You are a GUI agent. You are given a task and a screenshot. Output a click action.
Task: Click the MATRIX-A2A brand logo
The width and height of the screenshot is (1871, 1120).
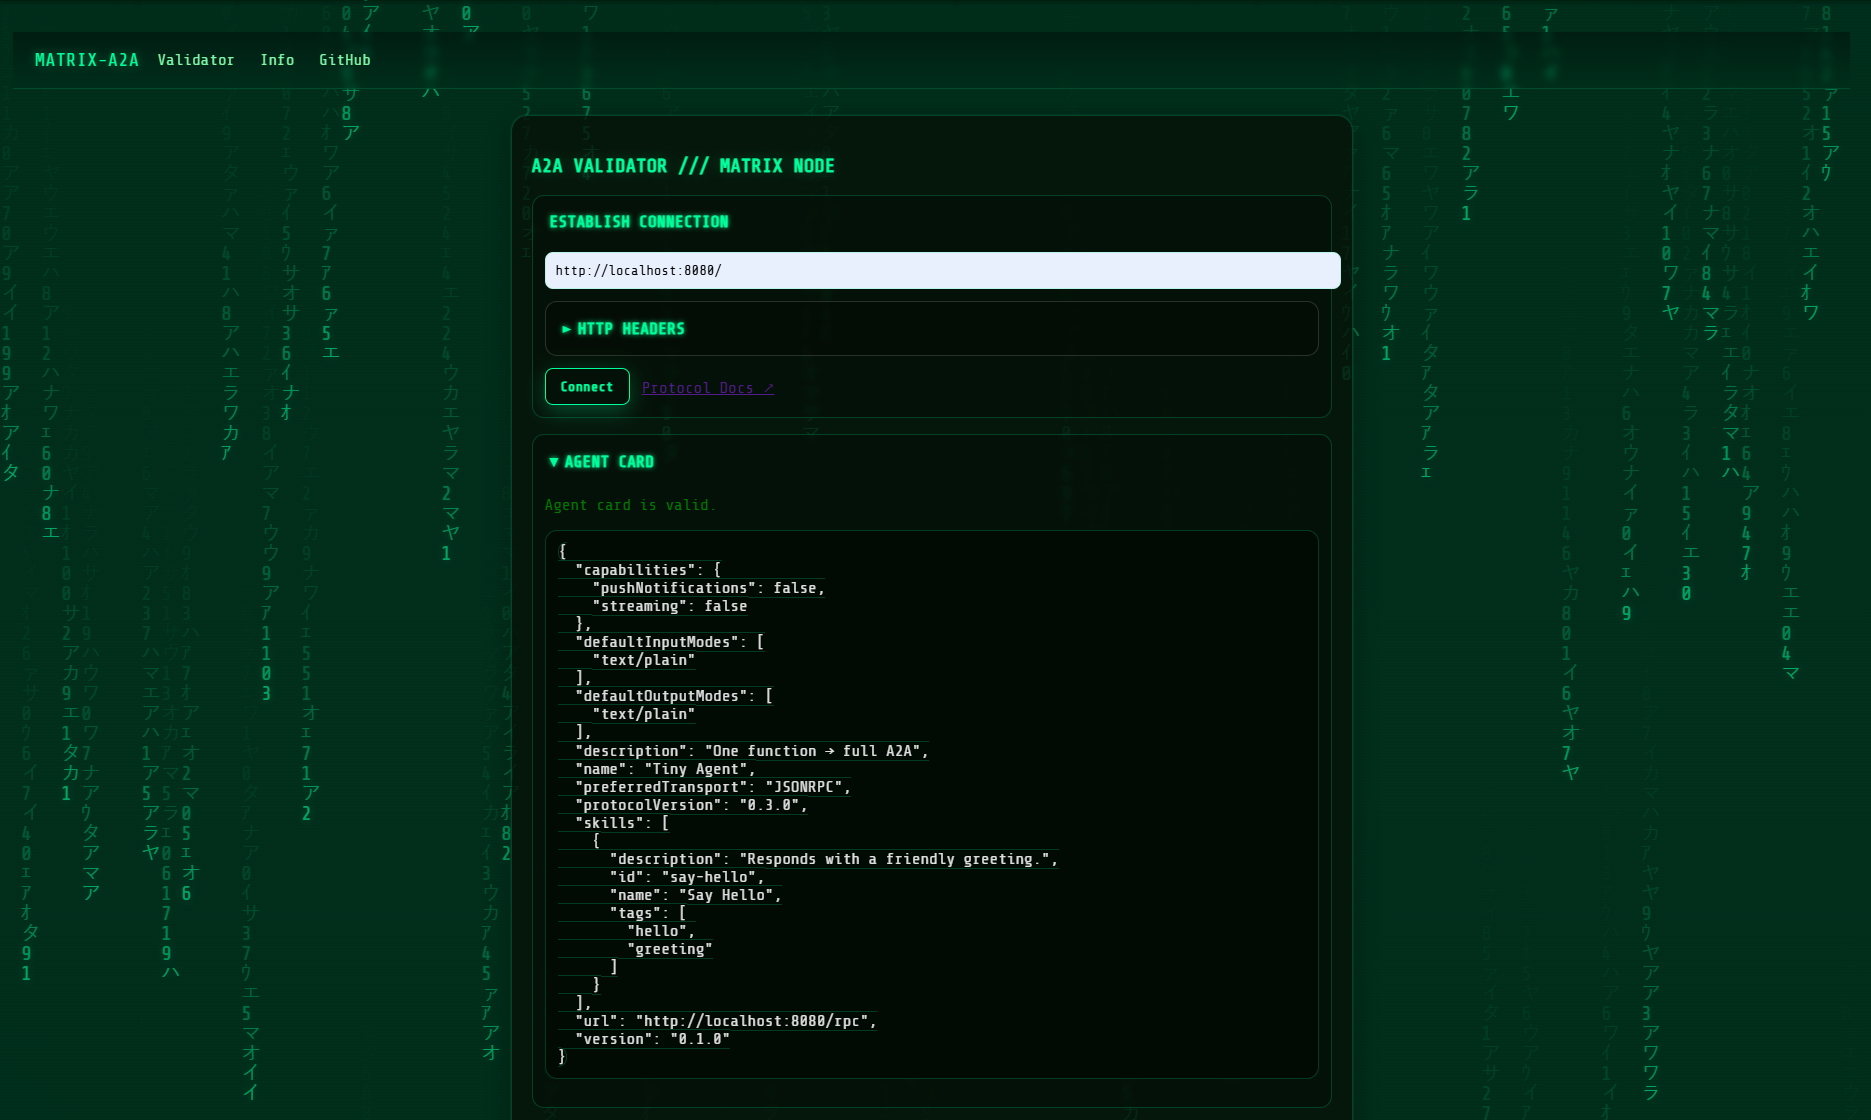coord(86,60)
